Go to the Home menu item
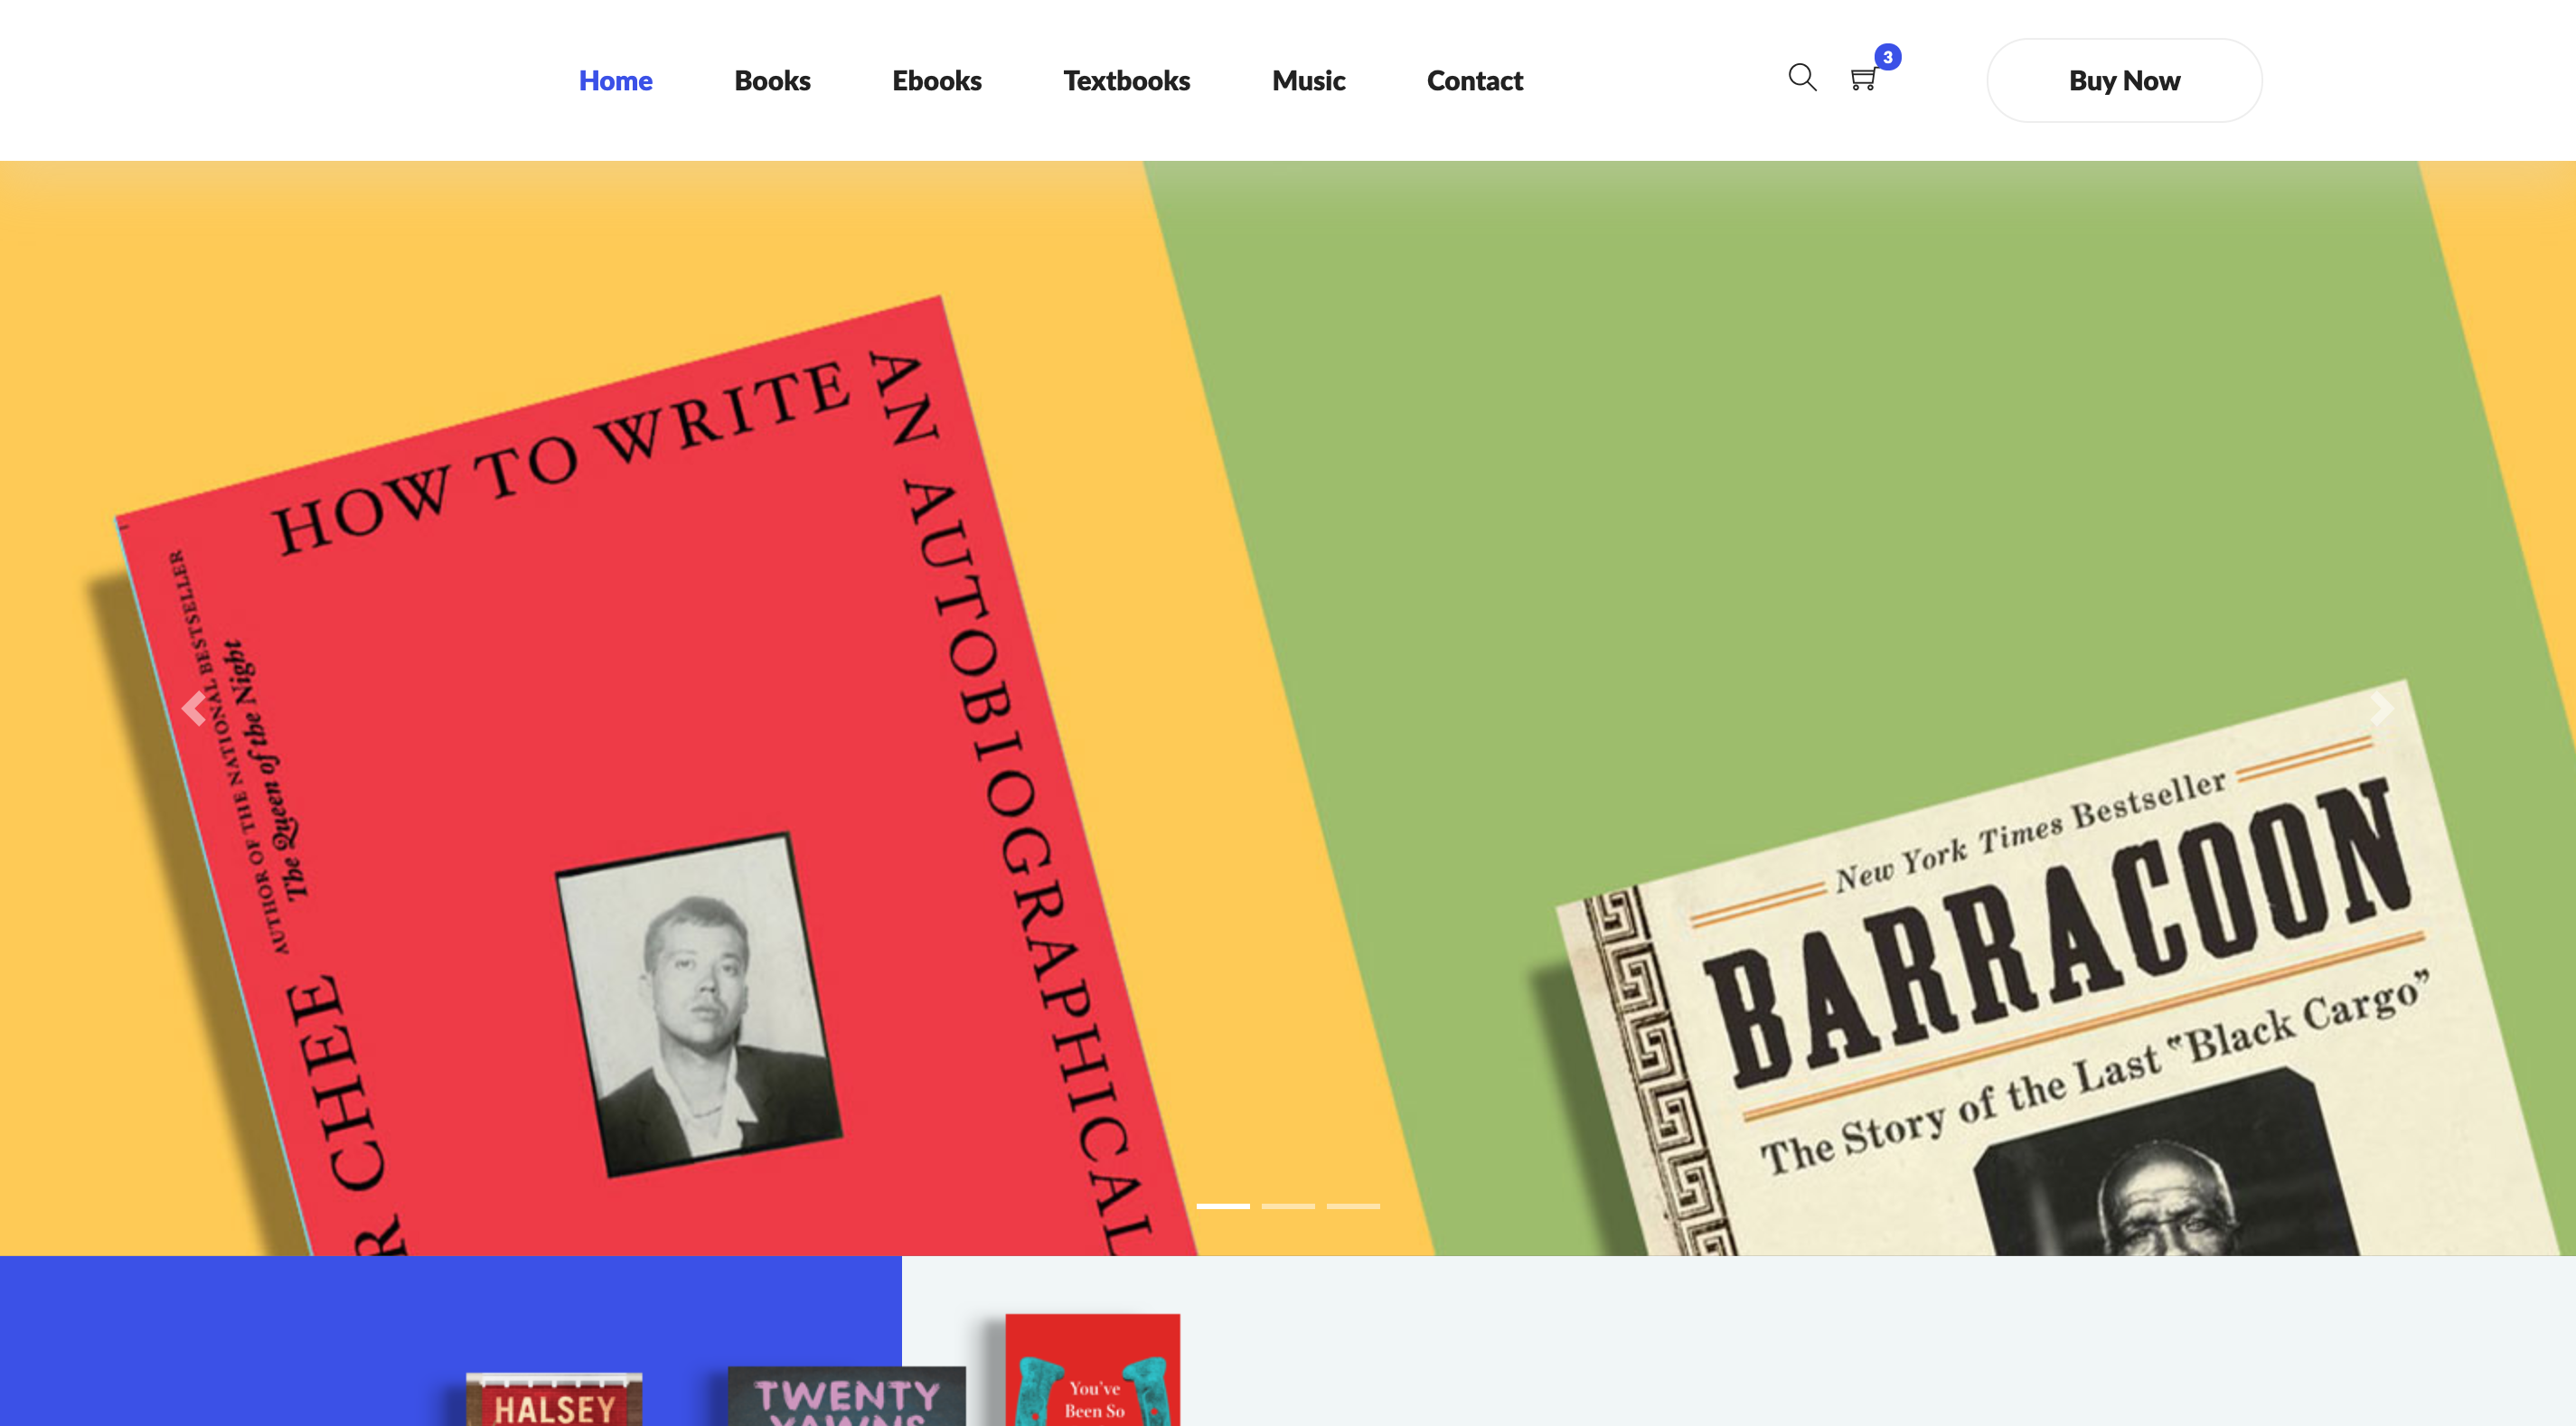Screen dimensions: 2576x1426 tap(615, 80)
